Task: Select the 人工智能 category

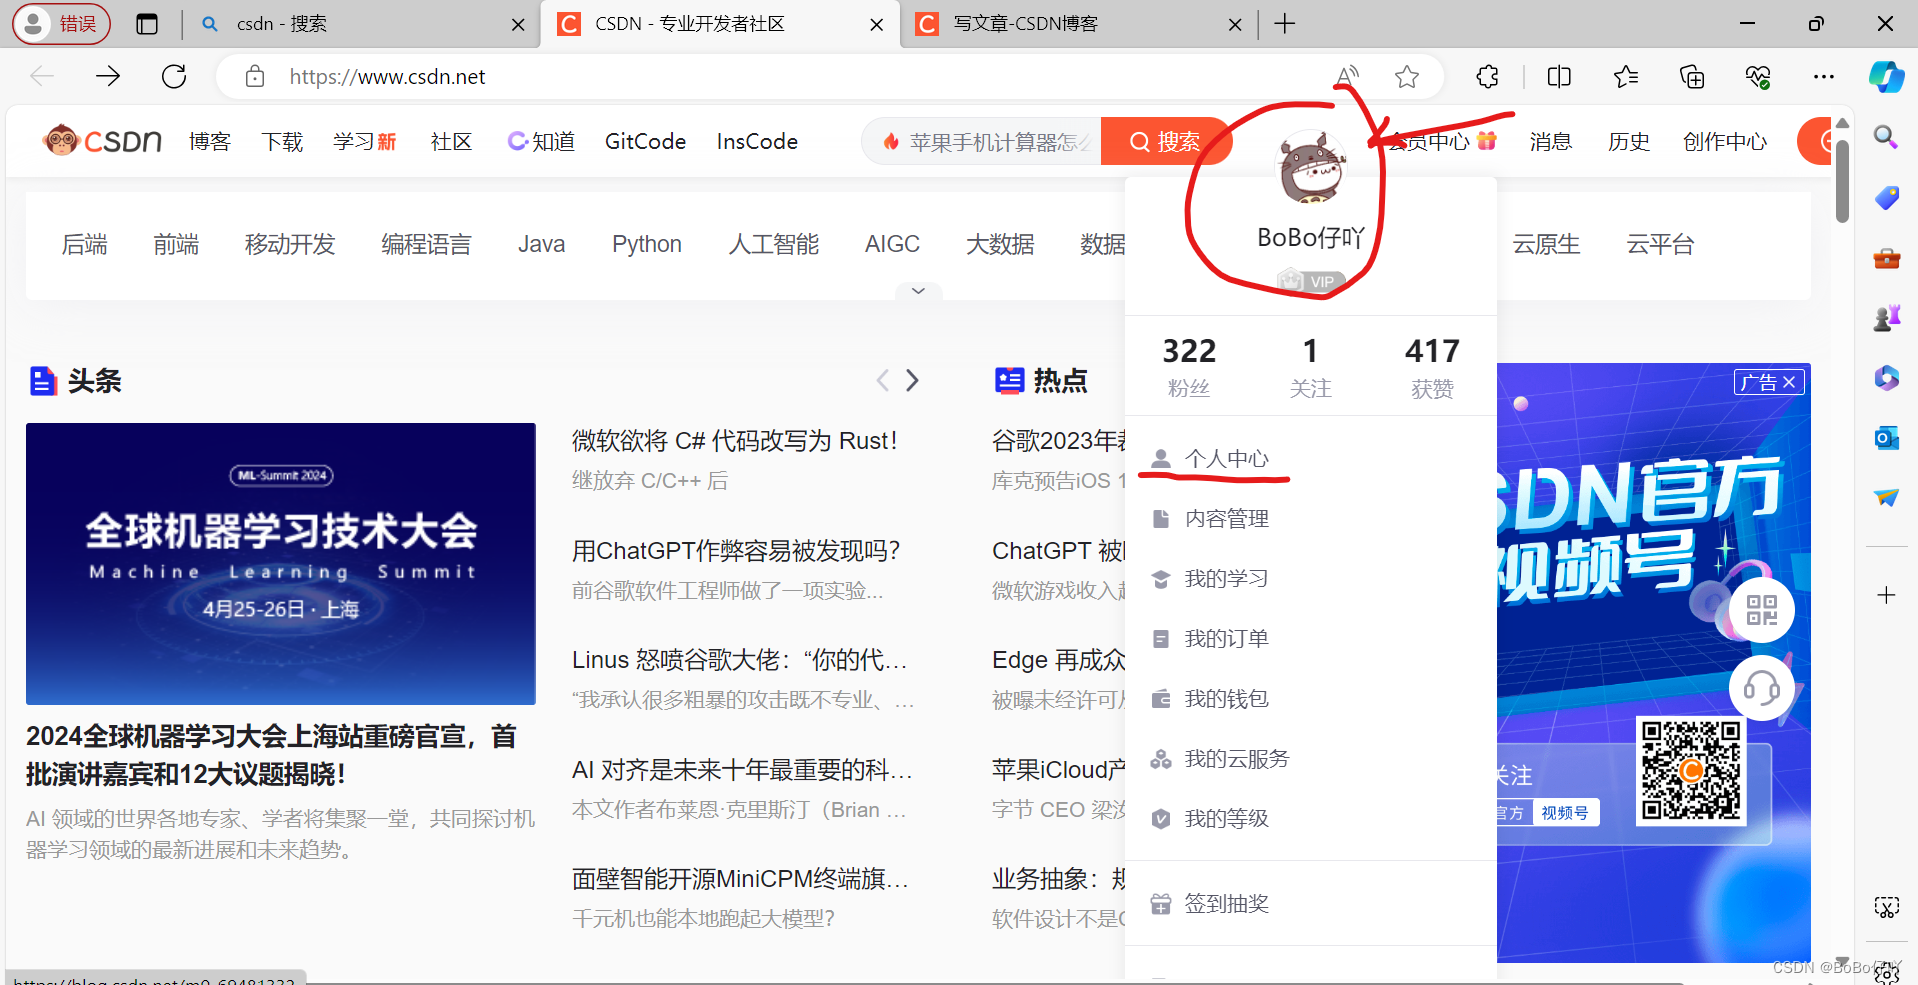Action: (x=774, y=244)
